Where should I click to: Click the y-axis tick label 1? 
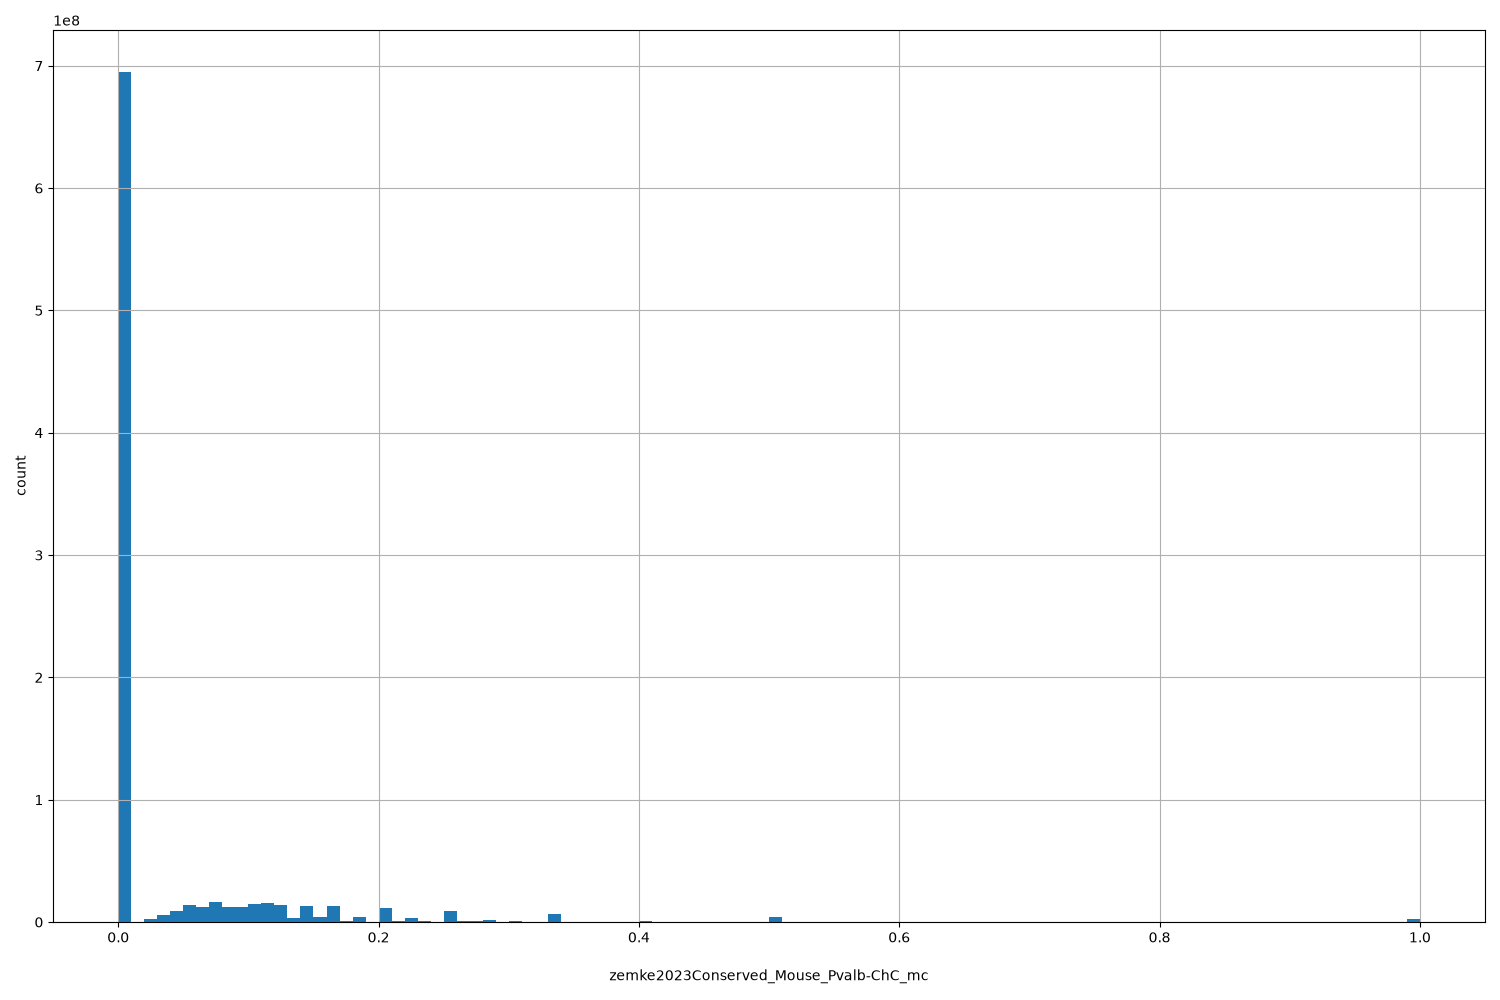(40, 800)
